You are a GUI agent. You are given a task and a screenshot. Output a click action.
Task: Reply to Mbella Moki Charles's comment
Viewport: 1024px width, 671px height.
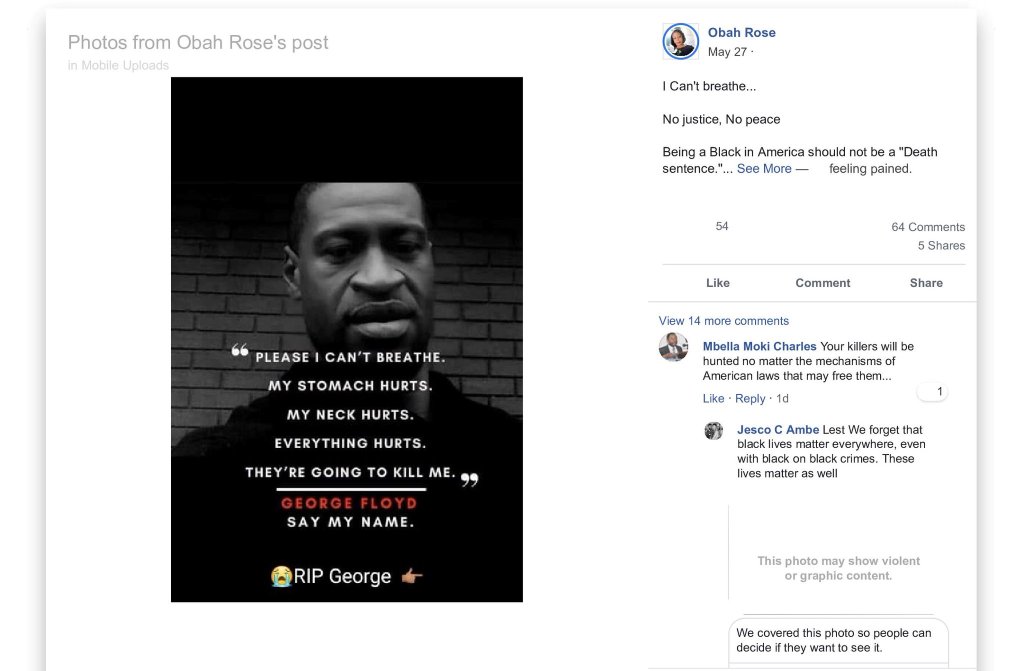point(750,399)
